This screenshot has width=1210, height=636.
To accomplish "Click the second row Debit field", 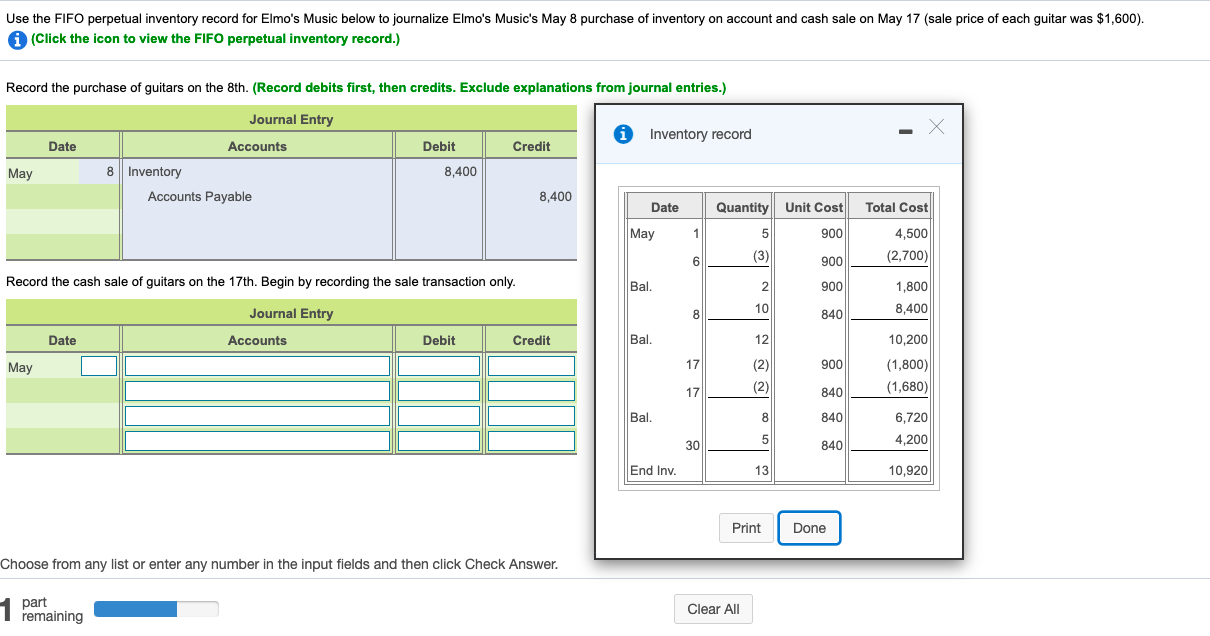I will tap(438, 391).
